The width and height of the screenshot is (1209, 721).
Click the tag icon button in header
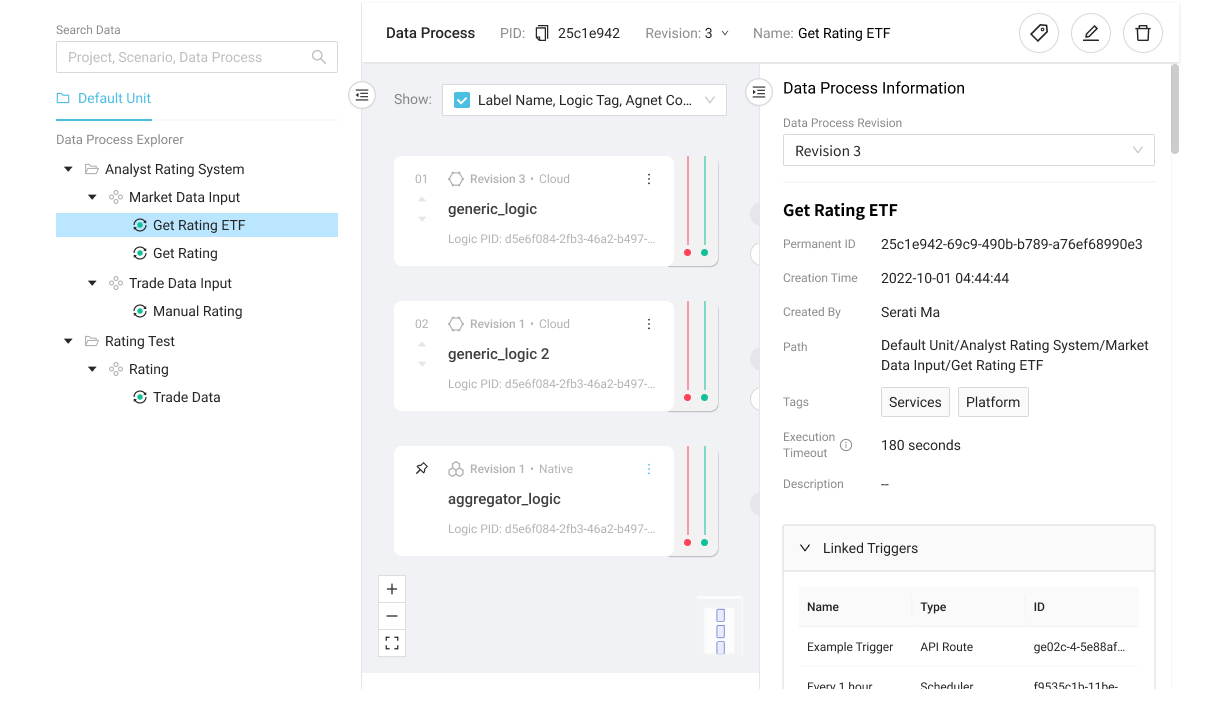(1039, 33)
